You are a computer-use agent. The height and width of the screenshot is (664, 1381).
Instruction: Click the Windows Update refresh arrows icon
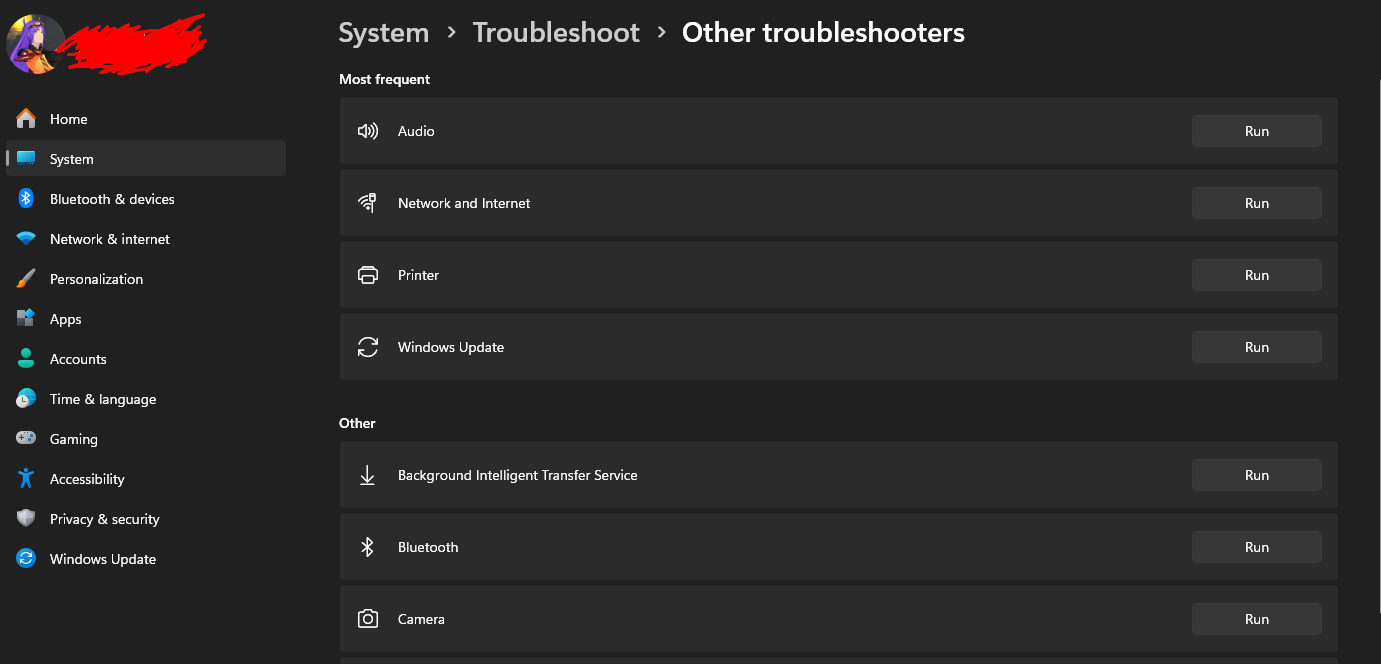(x=368, y=347)
